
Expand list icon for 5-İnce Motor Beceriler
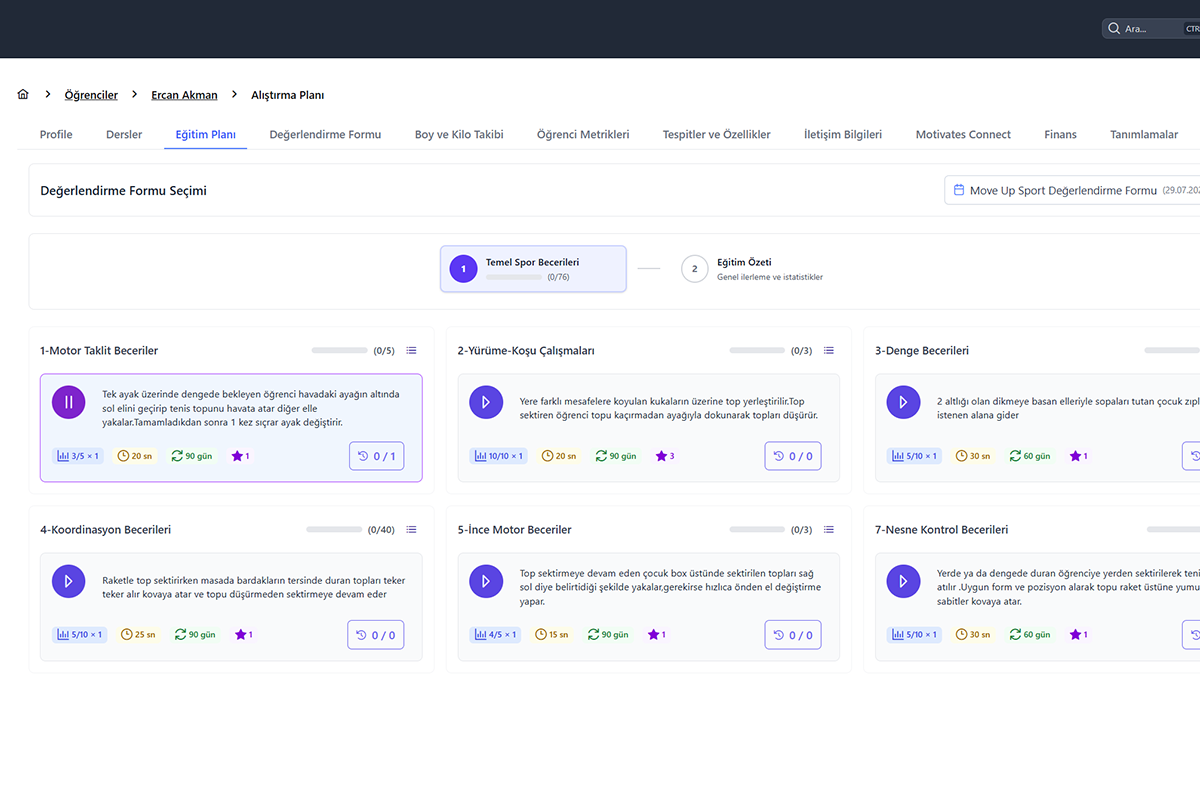829,530
